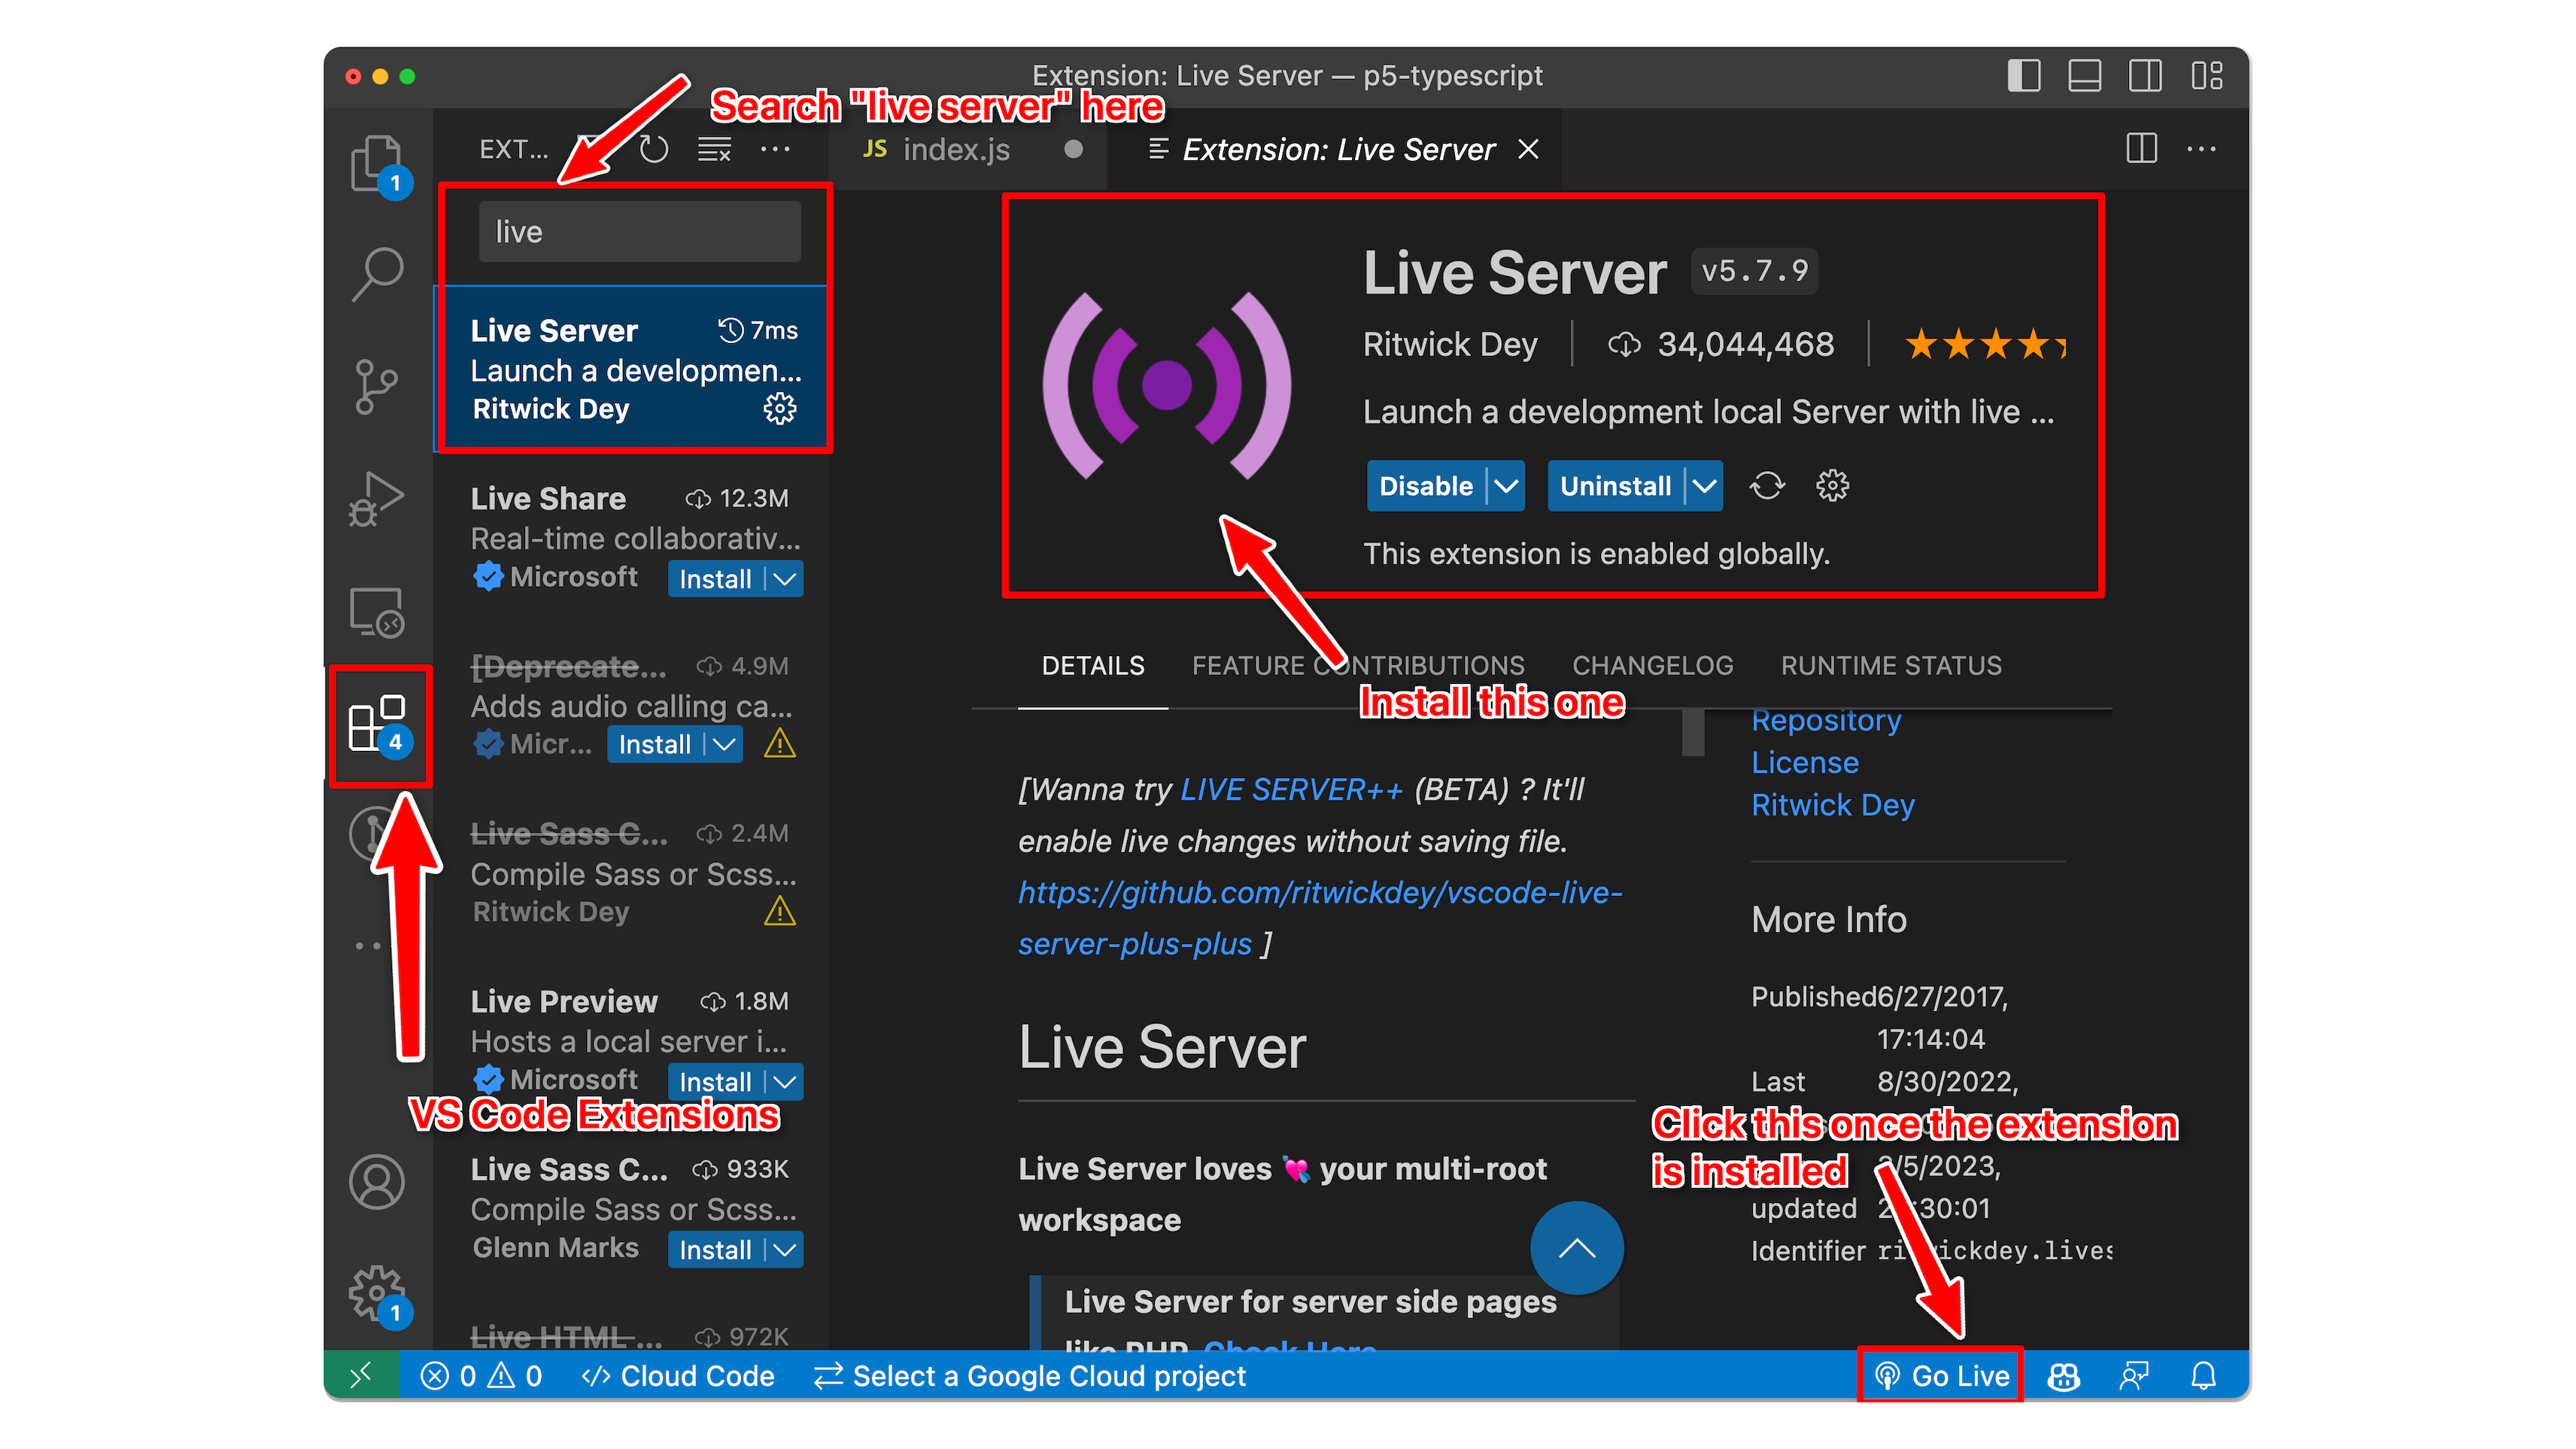Clear extensions search results
The width and height of the screenshot is (2576, 1449).
pos(714,150)
